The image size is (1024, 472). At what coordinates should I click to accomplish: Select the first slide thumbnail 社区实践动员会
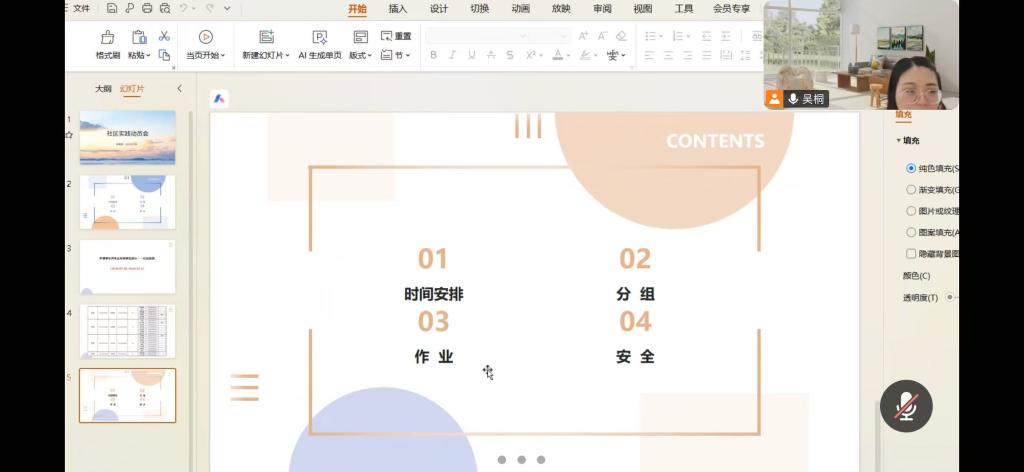point(127,137)
